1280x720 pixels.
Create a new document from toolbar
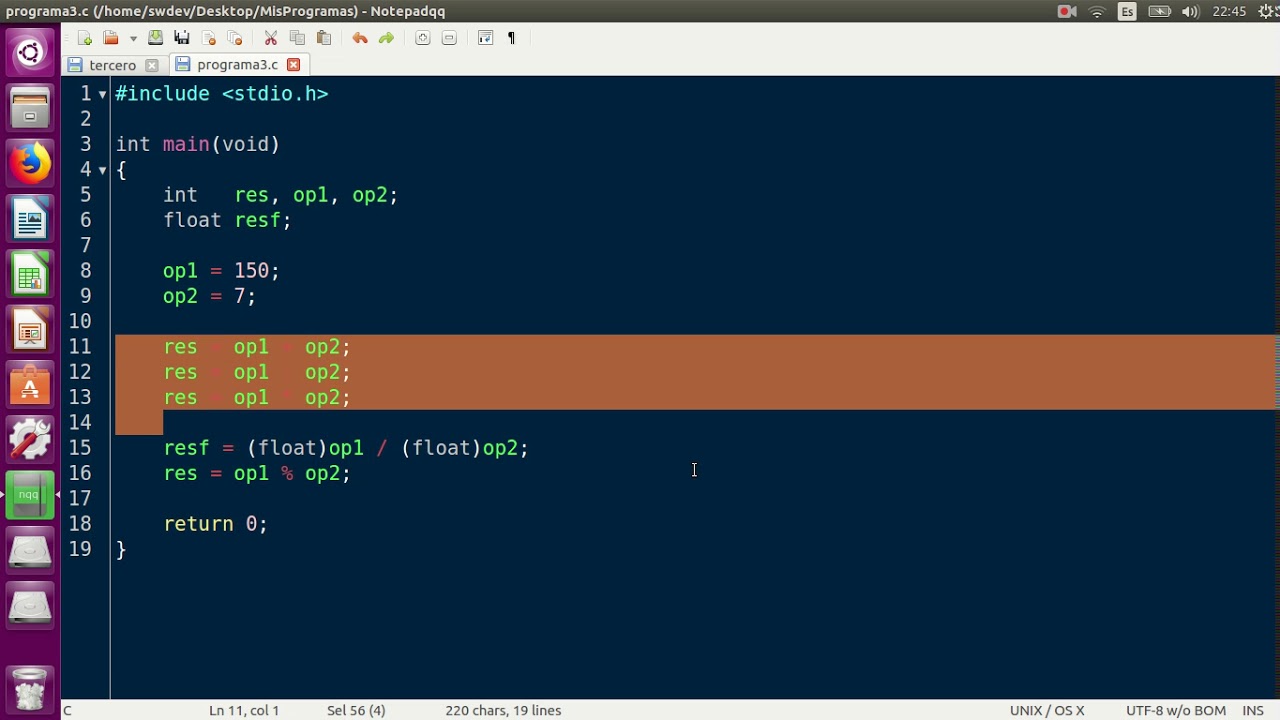(x=85, y=38)
